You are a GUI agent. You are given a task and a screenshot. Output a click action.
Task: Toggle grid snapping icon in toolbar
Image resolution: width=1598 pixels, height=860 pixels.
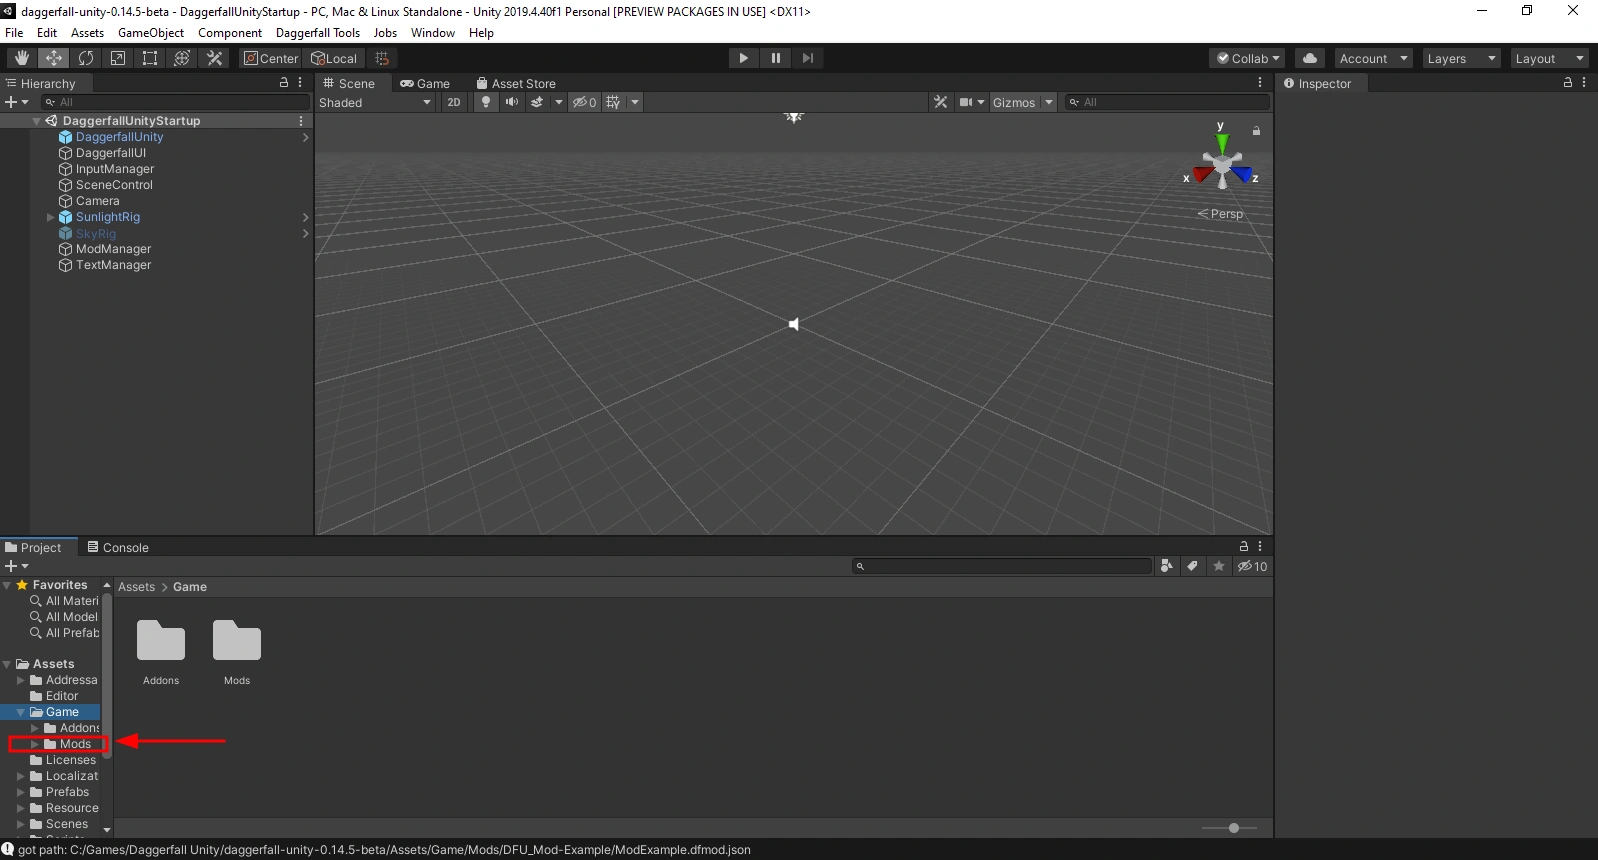pyautogui.click(x=382, y=58)
